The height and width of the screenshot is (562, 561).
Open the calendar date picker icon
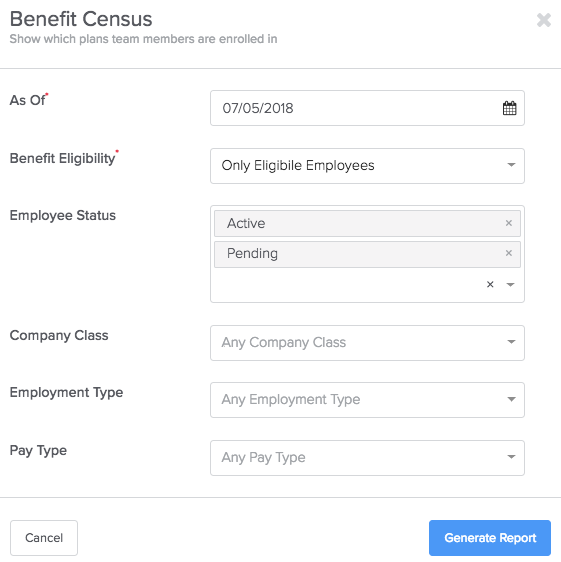(x=509, y=108)
